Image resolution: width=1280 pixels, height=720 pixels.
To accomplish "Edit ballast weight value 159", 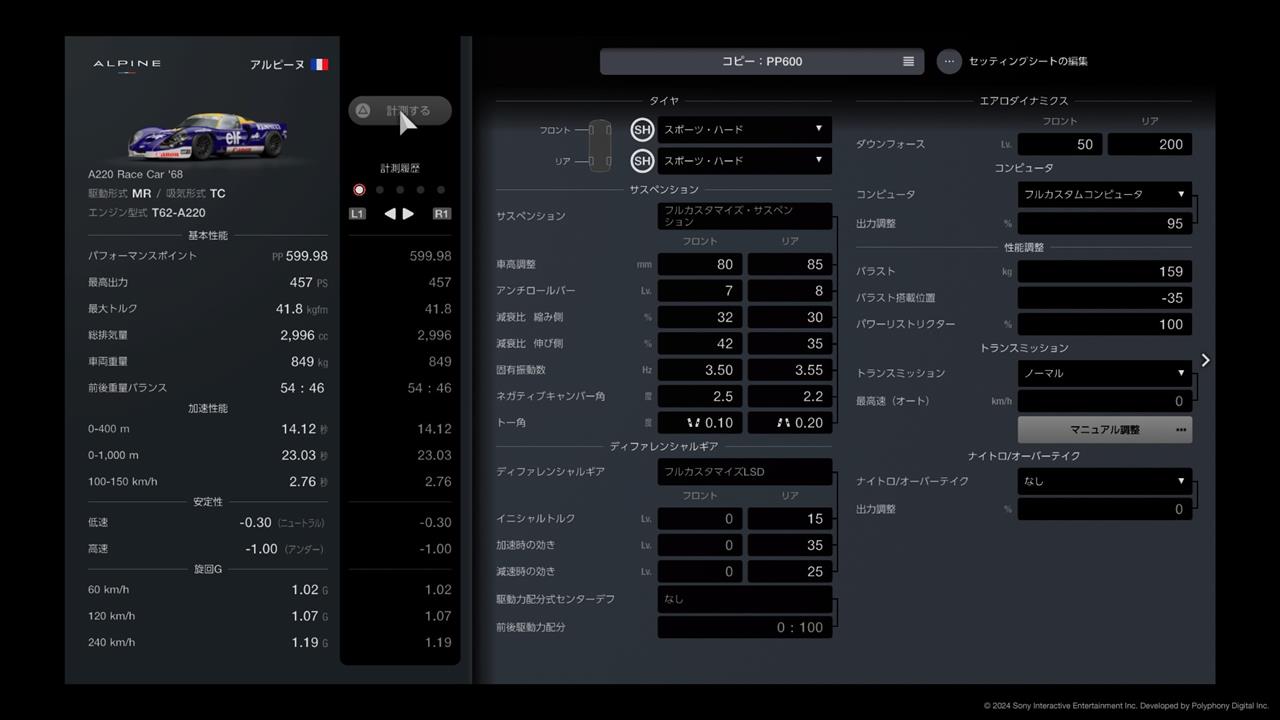I will click(1105, 272).
